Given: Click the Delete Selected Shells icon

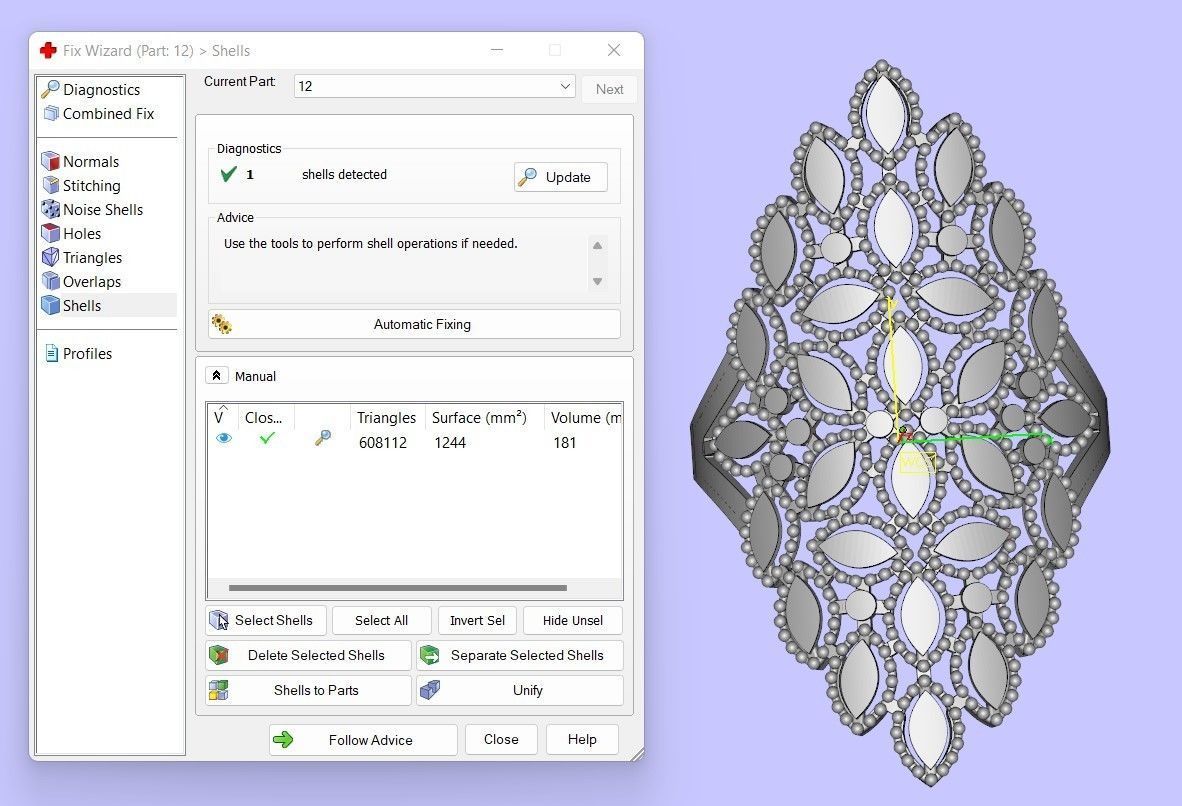Looking at the screenshot, I should (x=219, y=655).
